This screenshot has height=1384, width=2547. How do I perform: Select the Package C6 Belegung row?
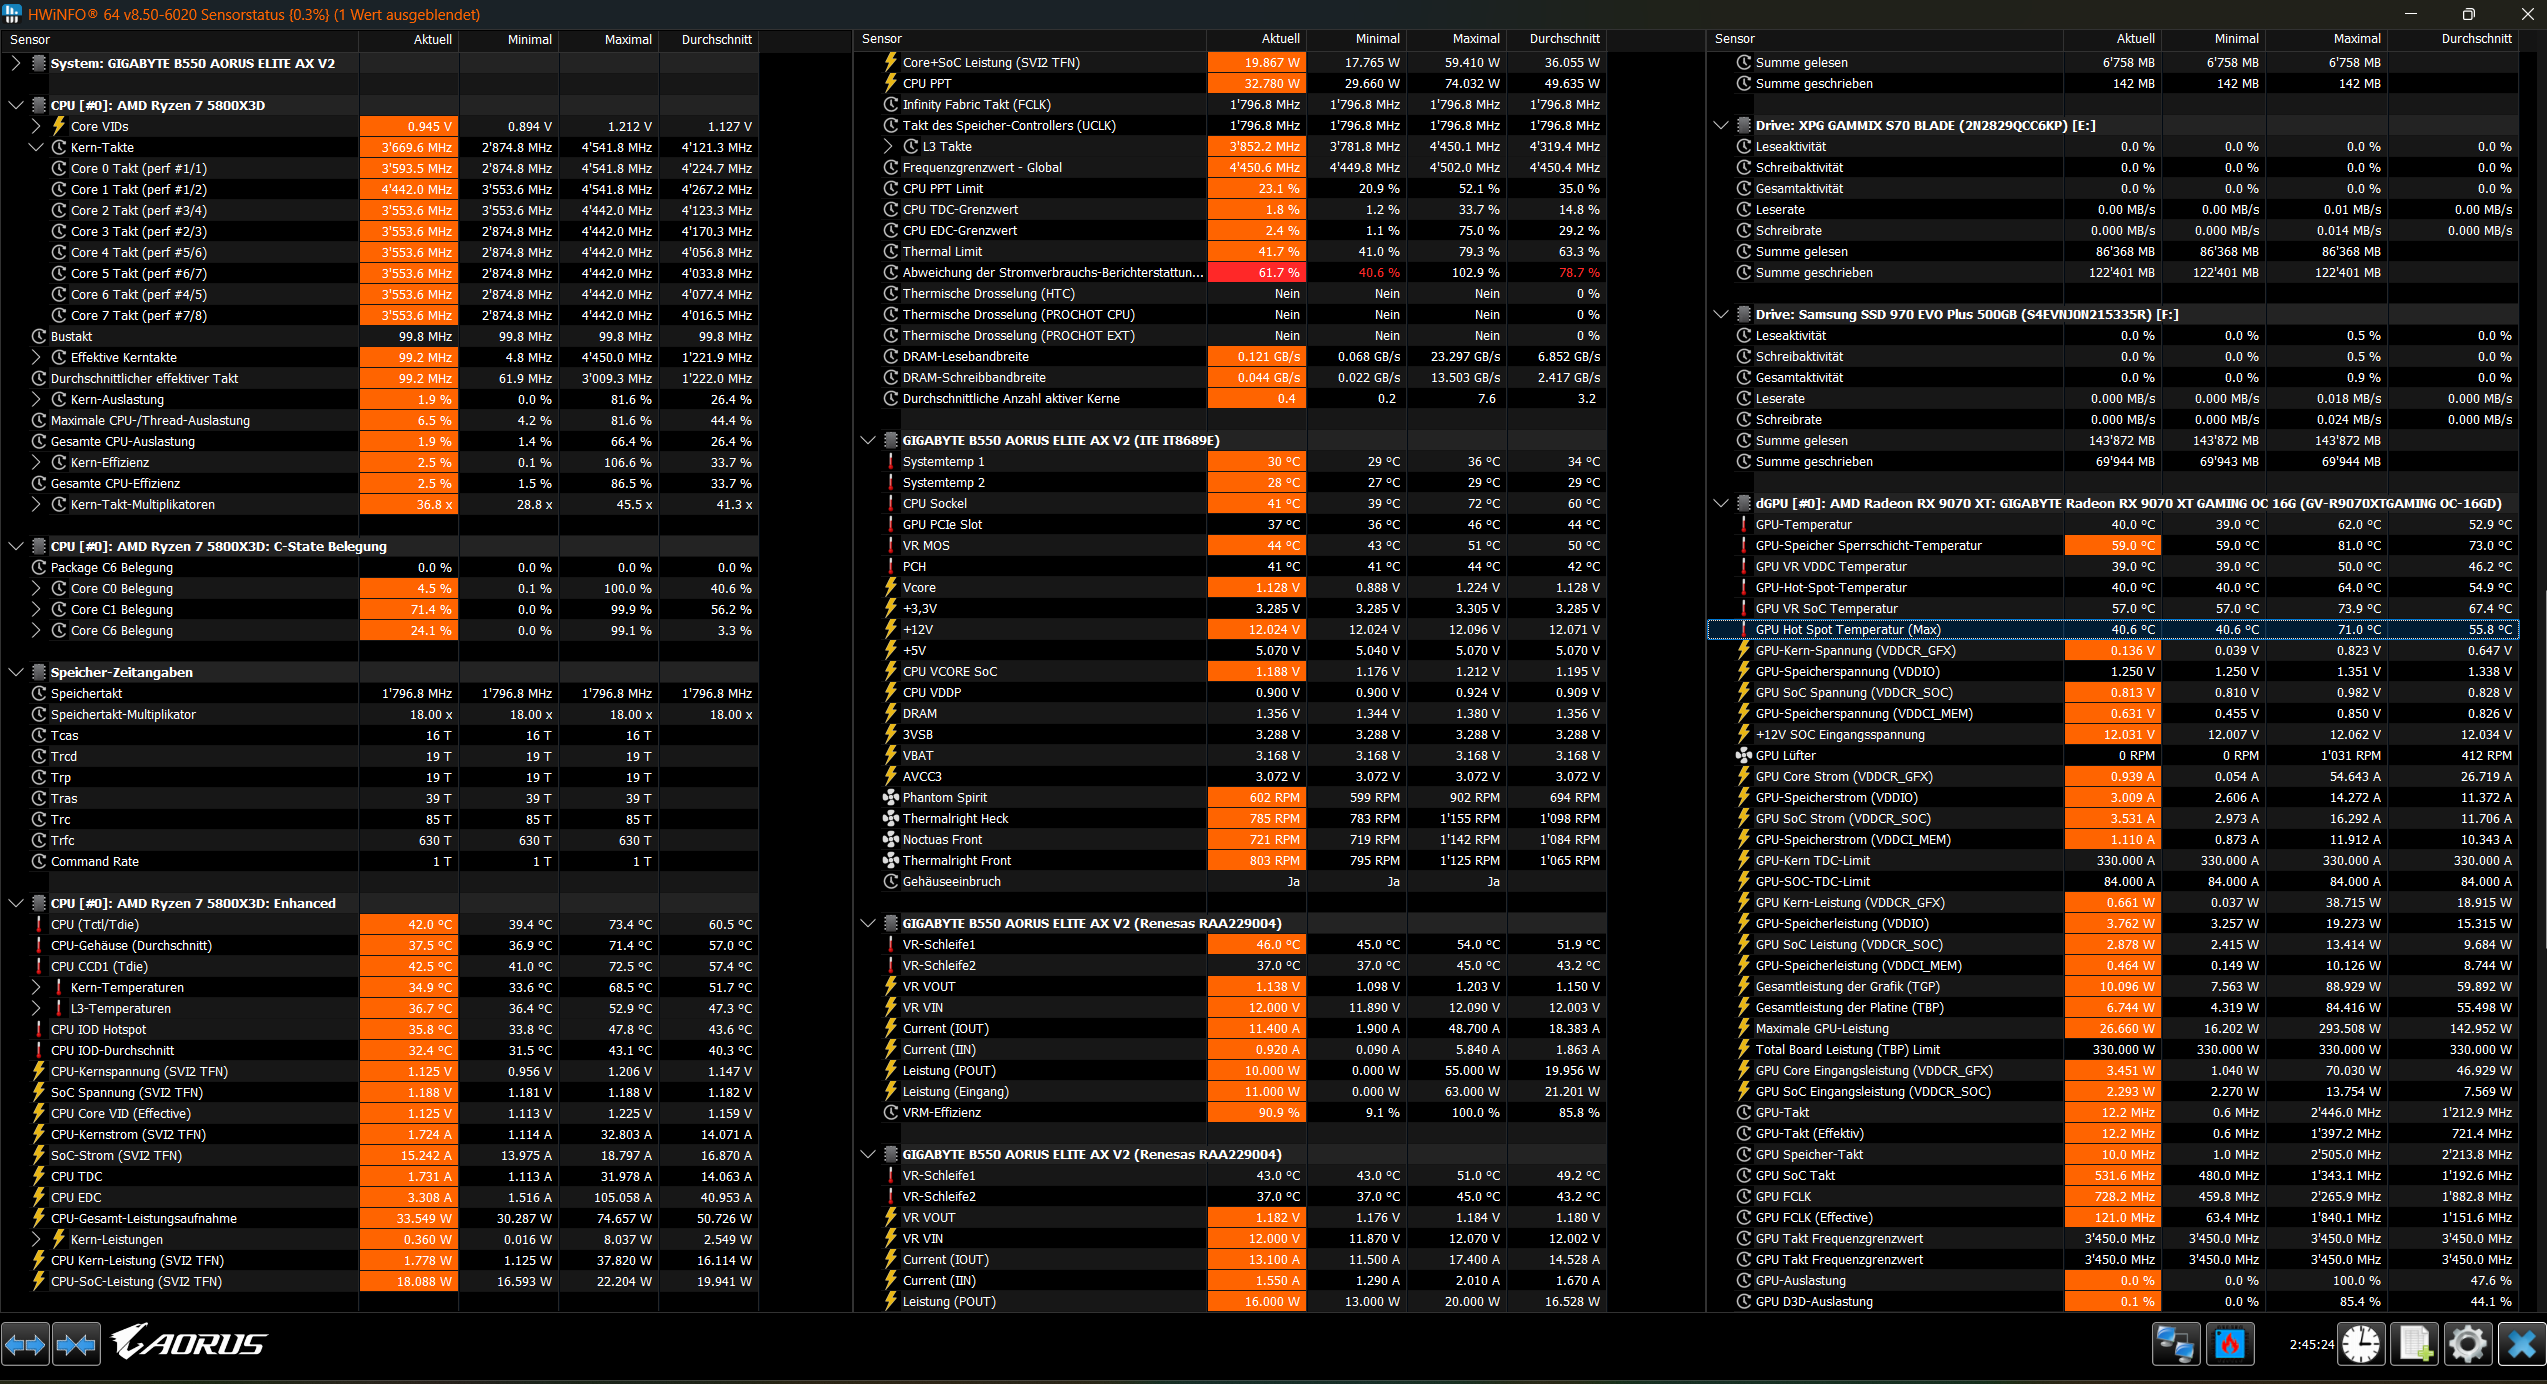point(381,567)
